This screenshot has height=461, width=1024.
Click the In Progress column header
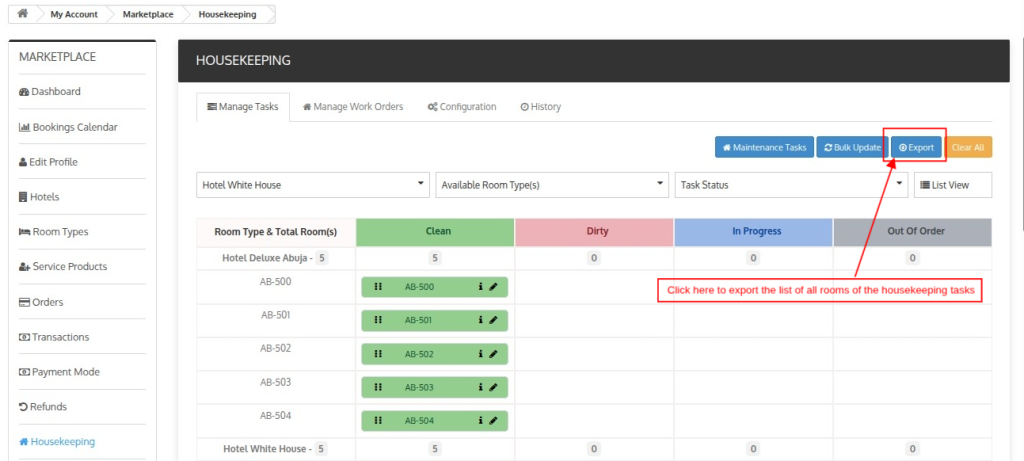pyautogui.click(x=754, y=232)
